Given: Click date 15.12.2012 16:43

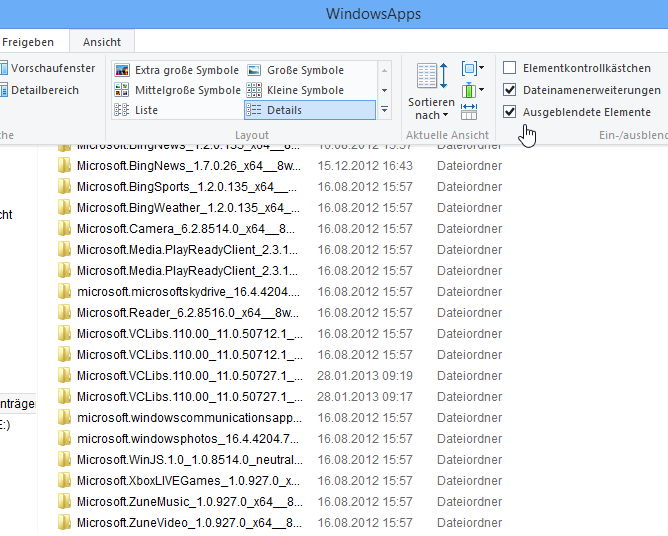Looking at the screenshot, I should click(365, 166).
